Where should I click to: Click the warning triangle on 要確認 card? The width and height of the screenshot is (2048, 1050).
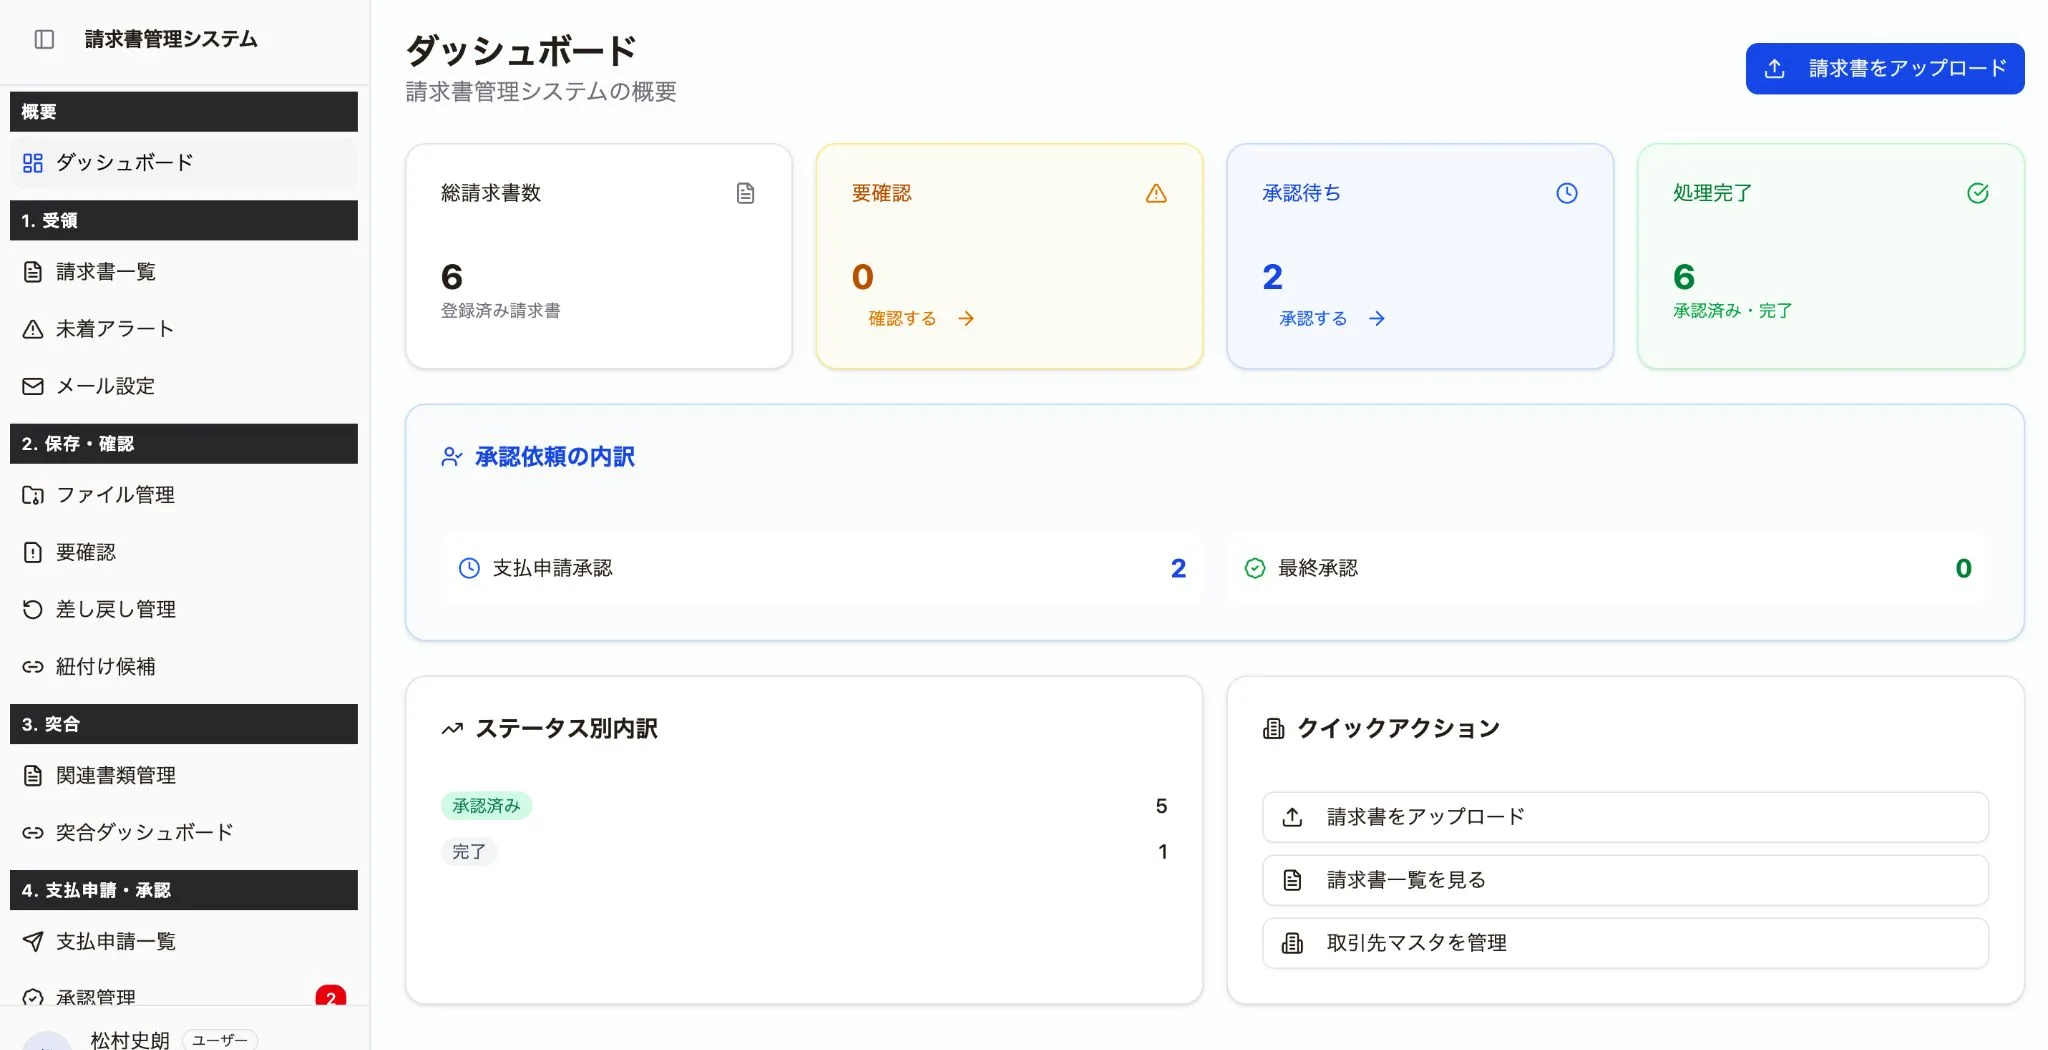tap(1156, 193)
